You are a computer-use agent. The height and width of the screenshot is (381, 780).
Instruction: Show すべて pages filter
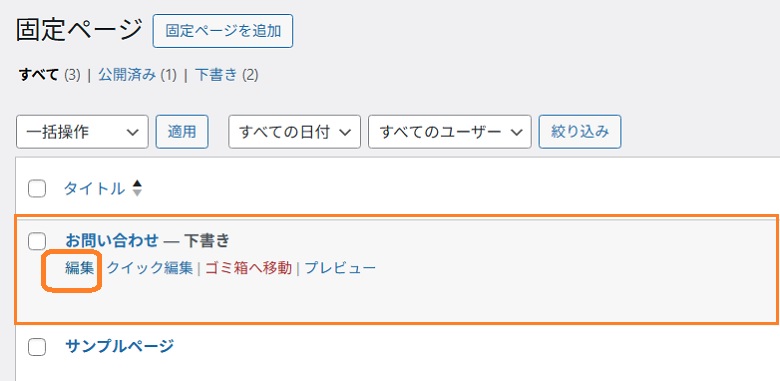tap(39, 76)
